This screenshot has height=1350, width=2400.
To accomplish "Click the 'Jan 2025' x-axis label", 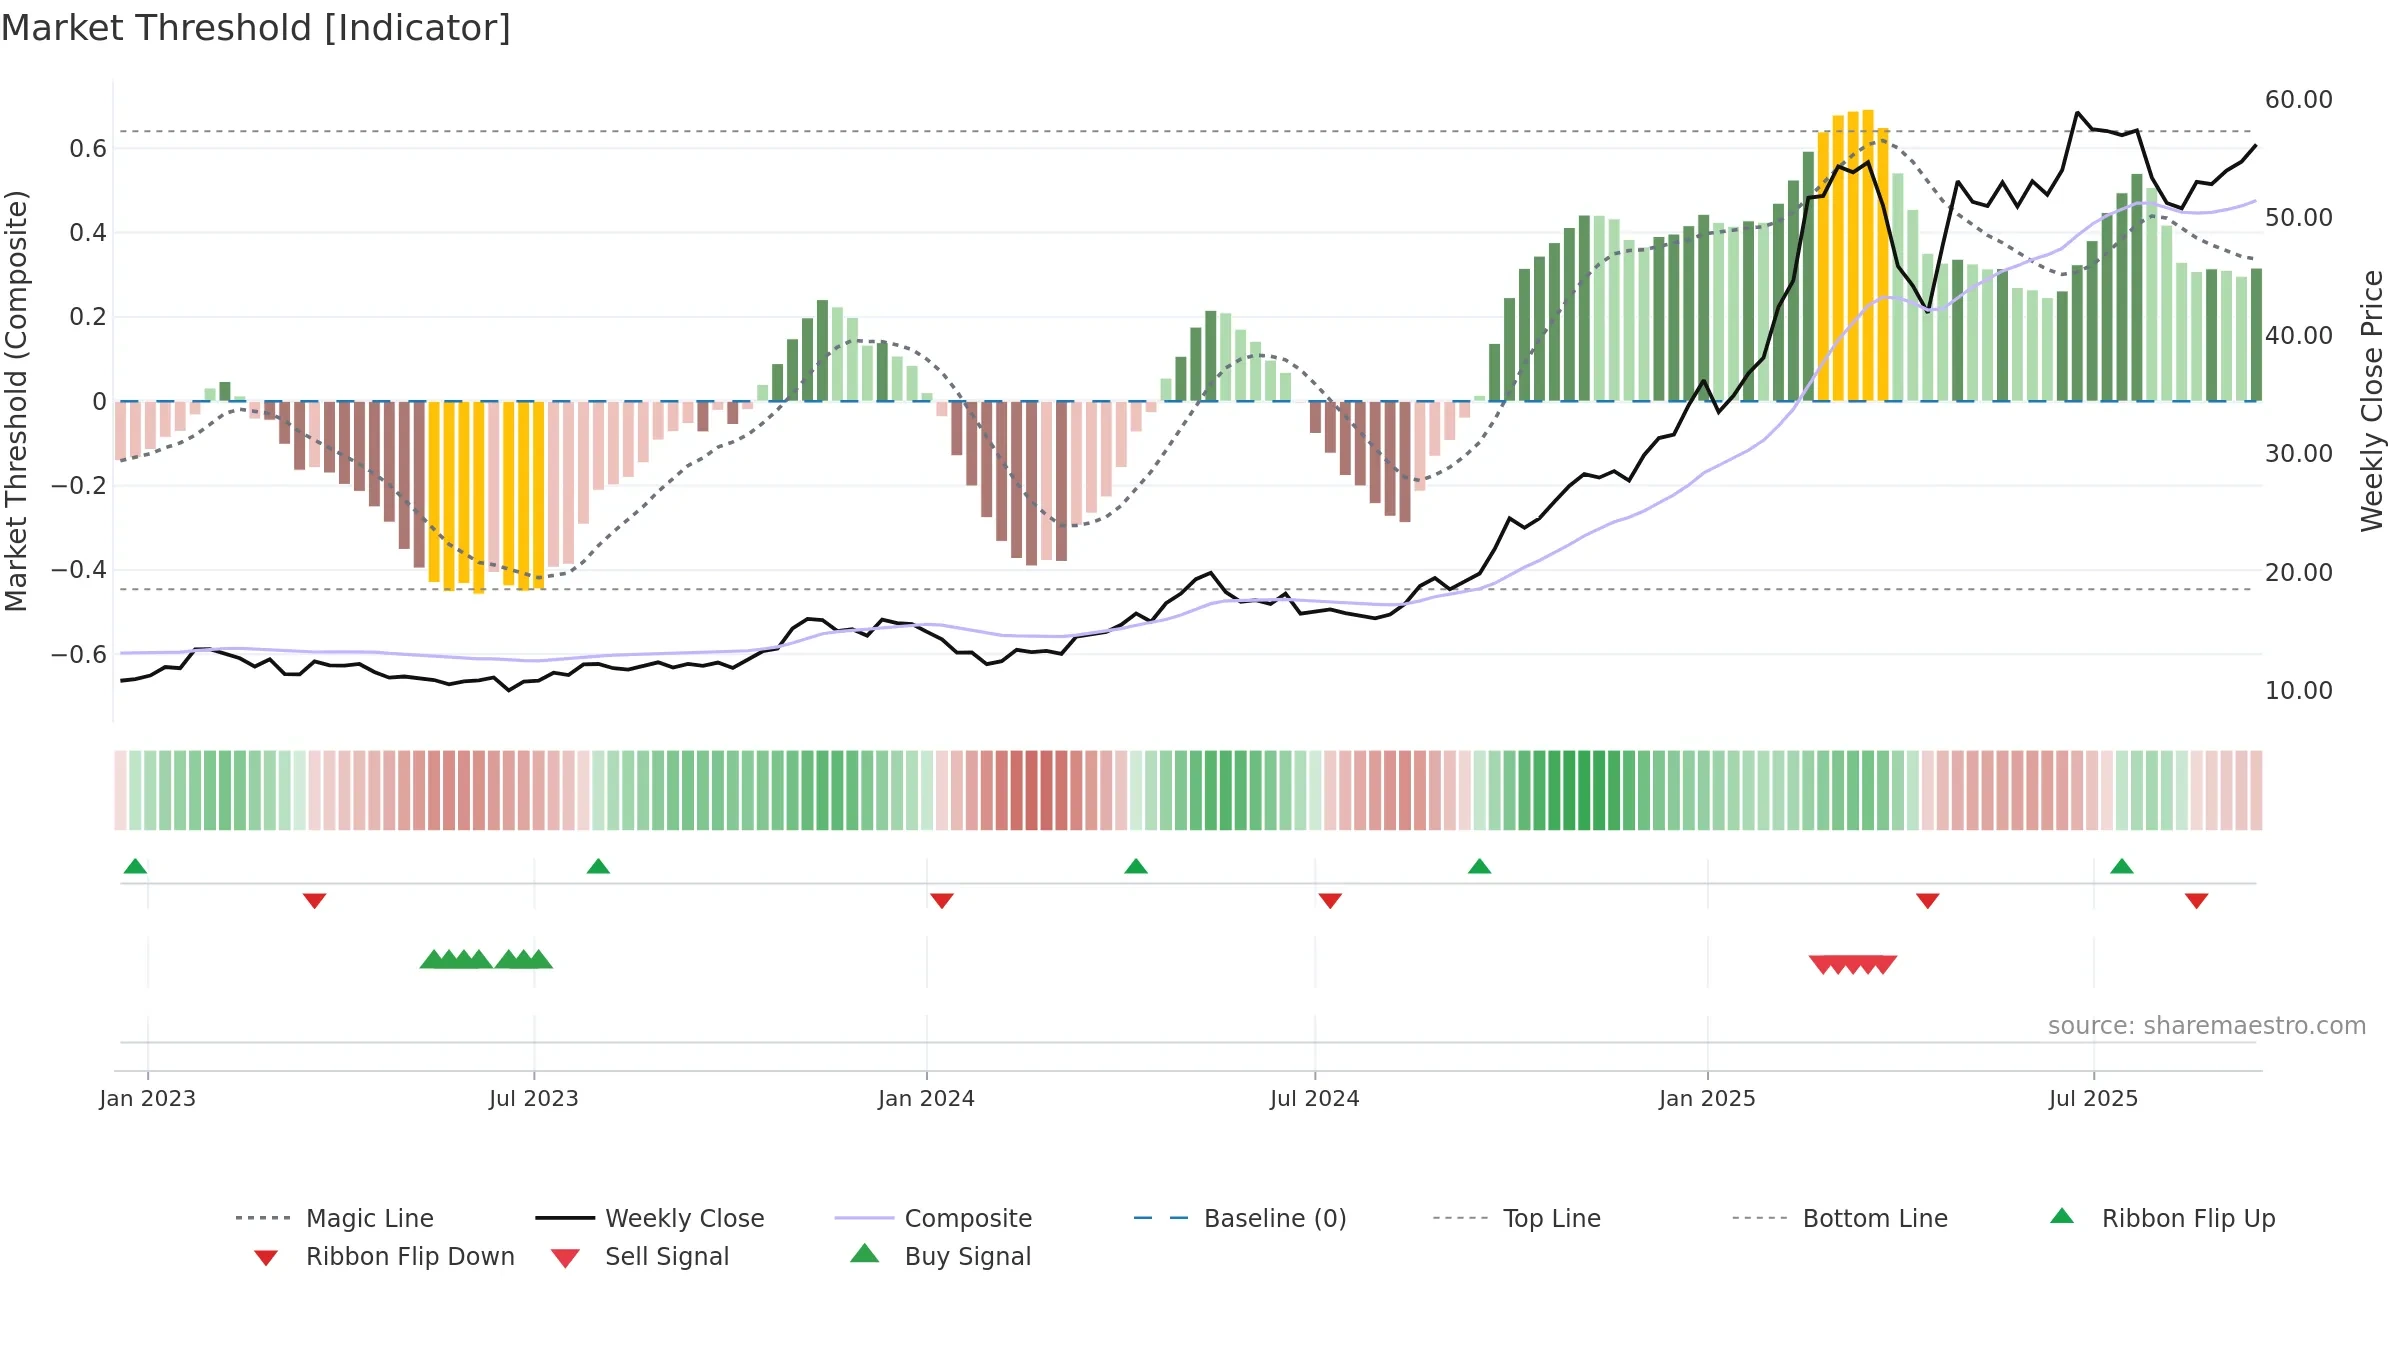I will [1708, 1098].
